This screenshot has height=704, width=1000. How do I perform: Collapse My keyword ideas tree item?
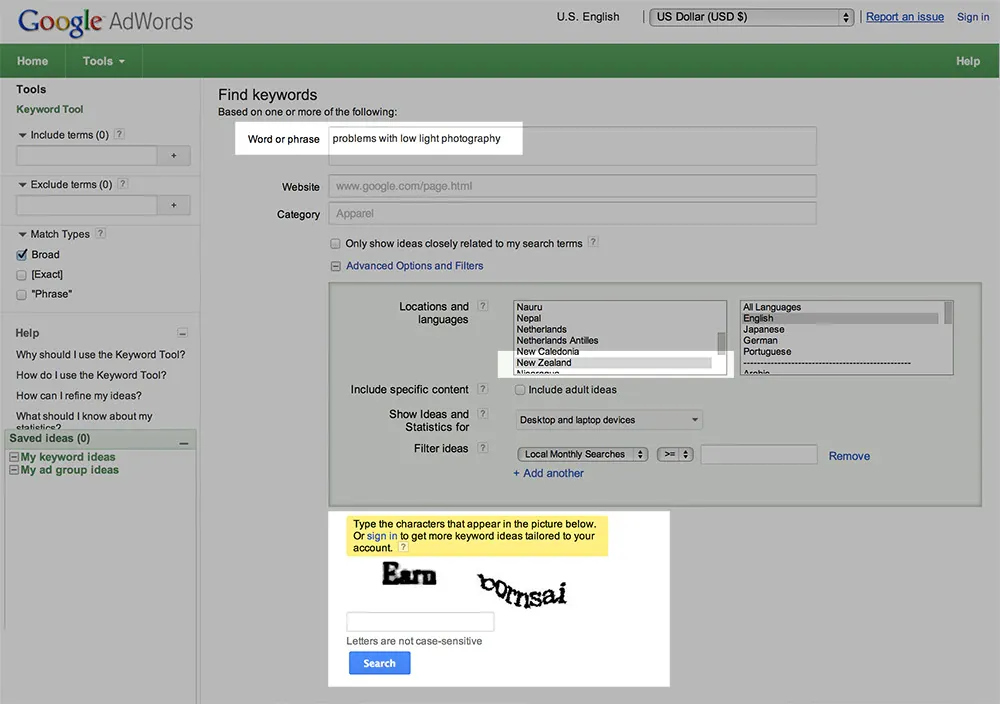pos(14,457)
